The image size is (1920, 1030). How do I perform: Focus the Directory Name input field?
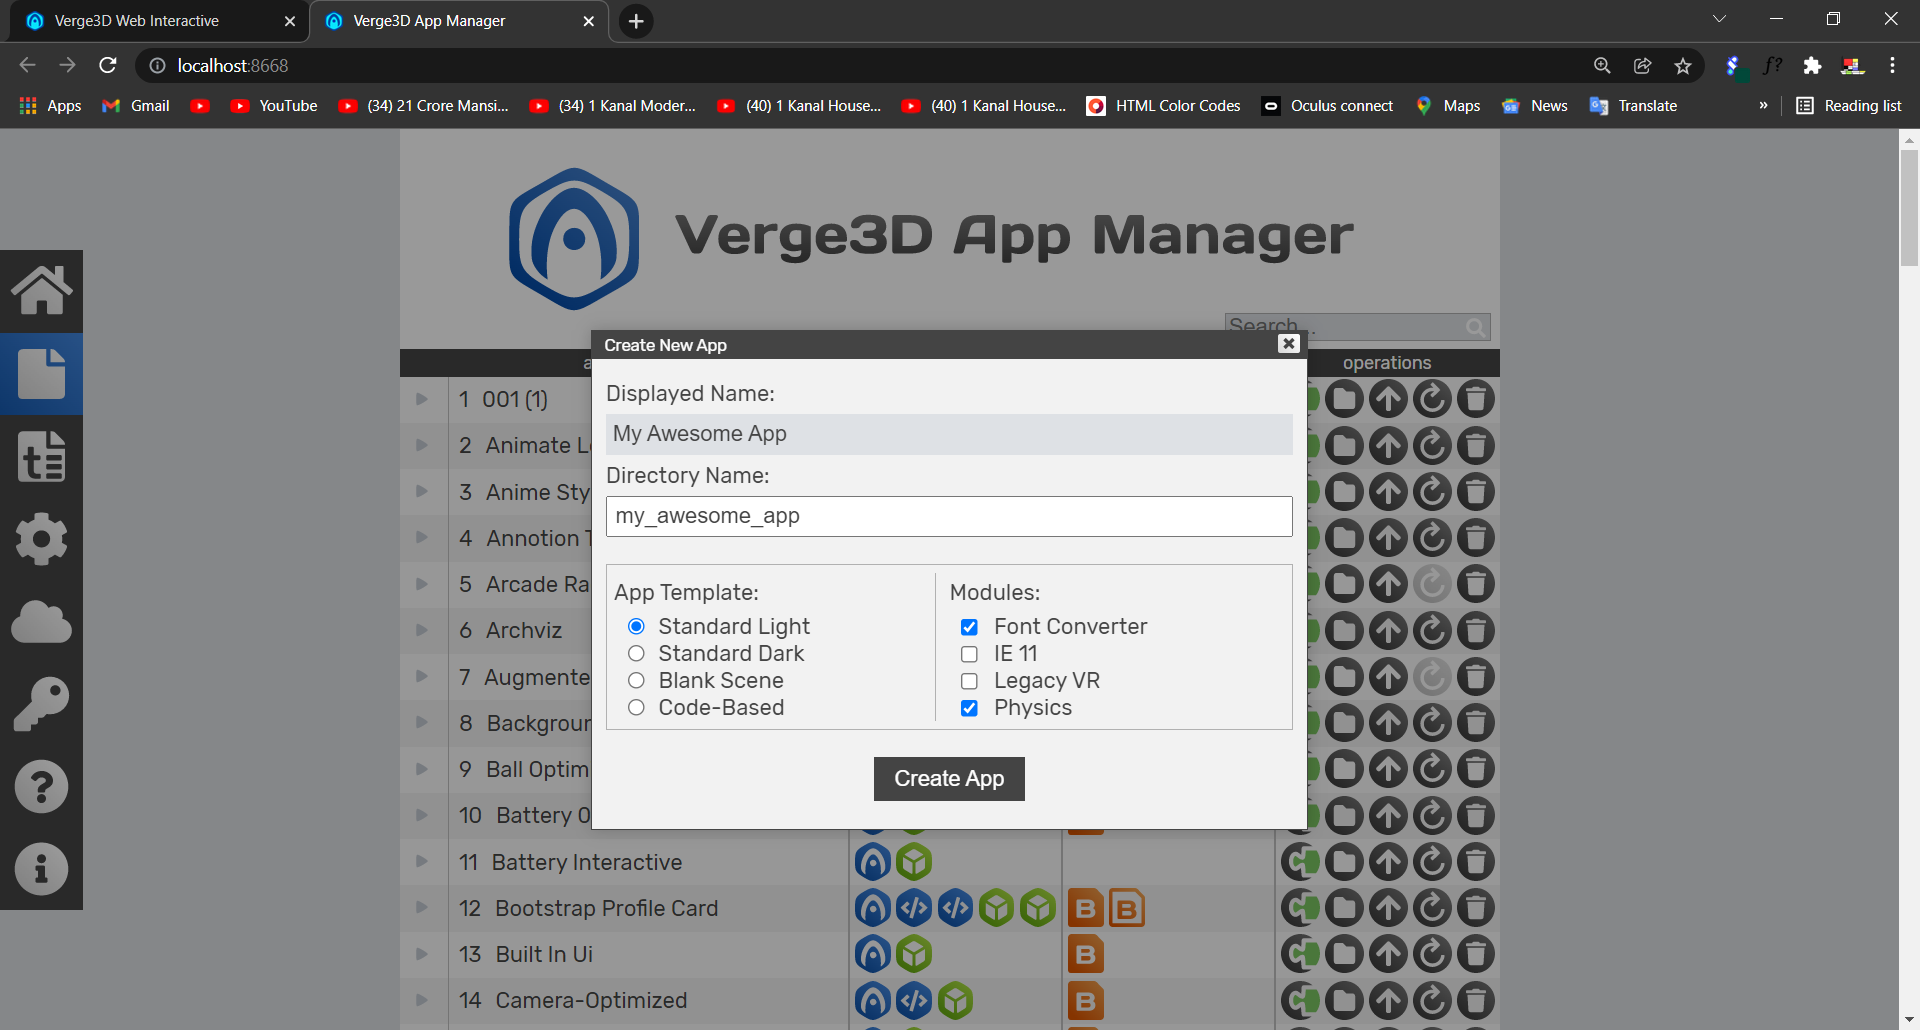[x=949, y=516]
